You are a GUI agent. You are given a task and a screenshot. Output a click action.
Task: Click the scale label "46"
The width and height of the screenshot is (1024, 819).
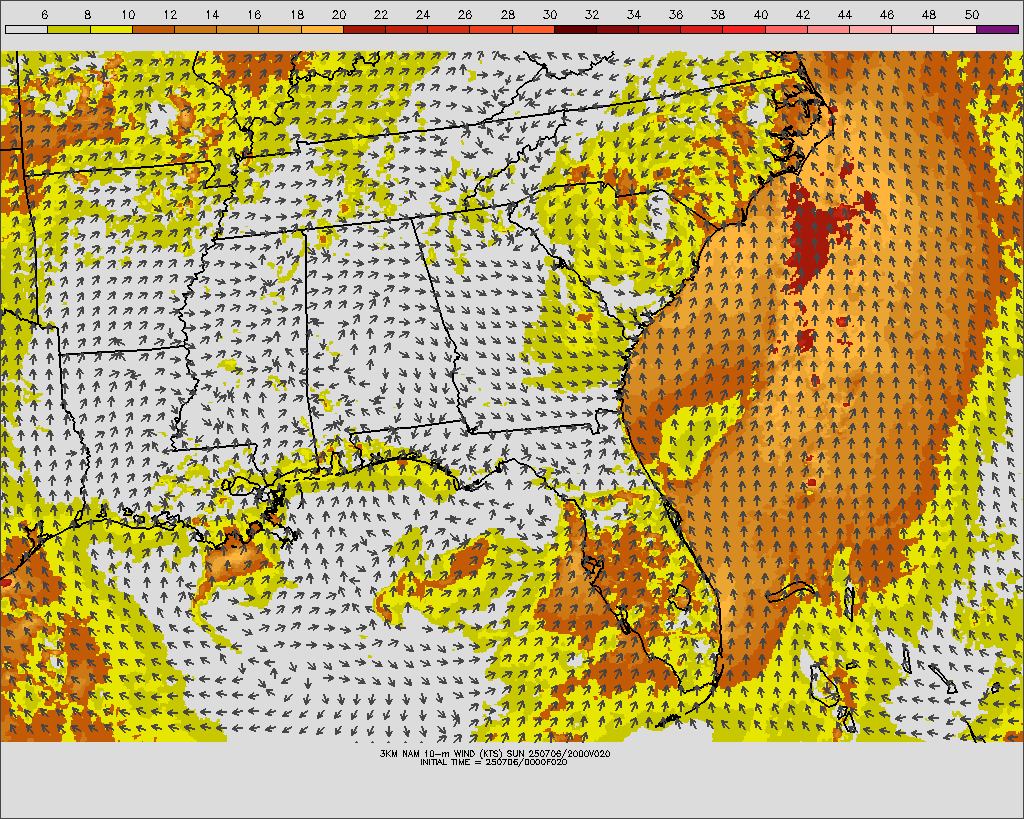coord(887,14)
